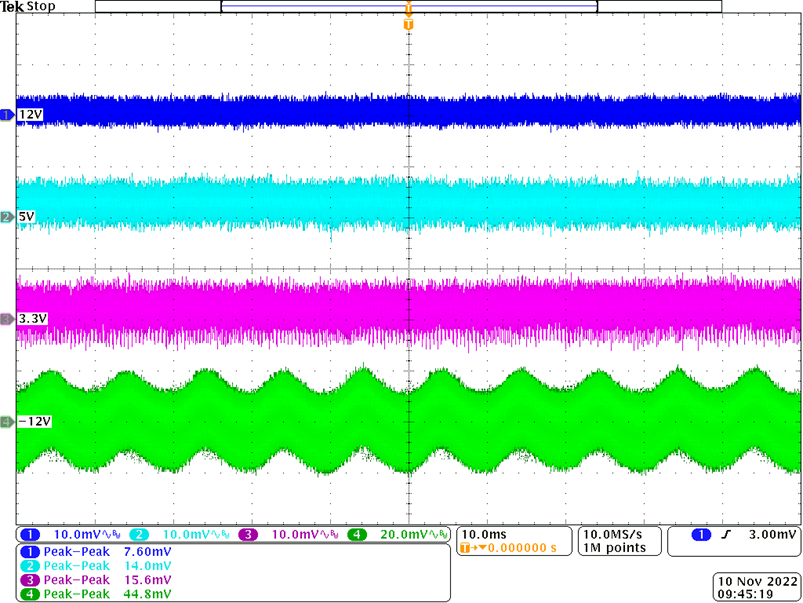Click channel 2 badge in vertical scale readout

pyautogui.click(x=139, y=534)
